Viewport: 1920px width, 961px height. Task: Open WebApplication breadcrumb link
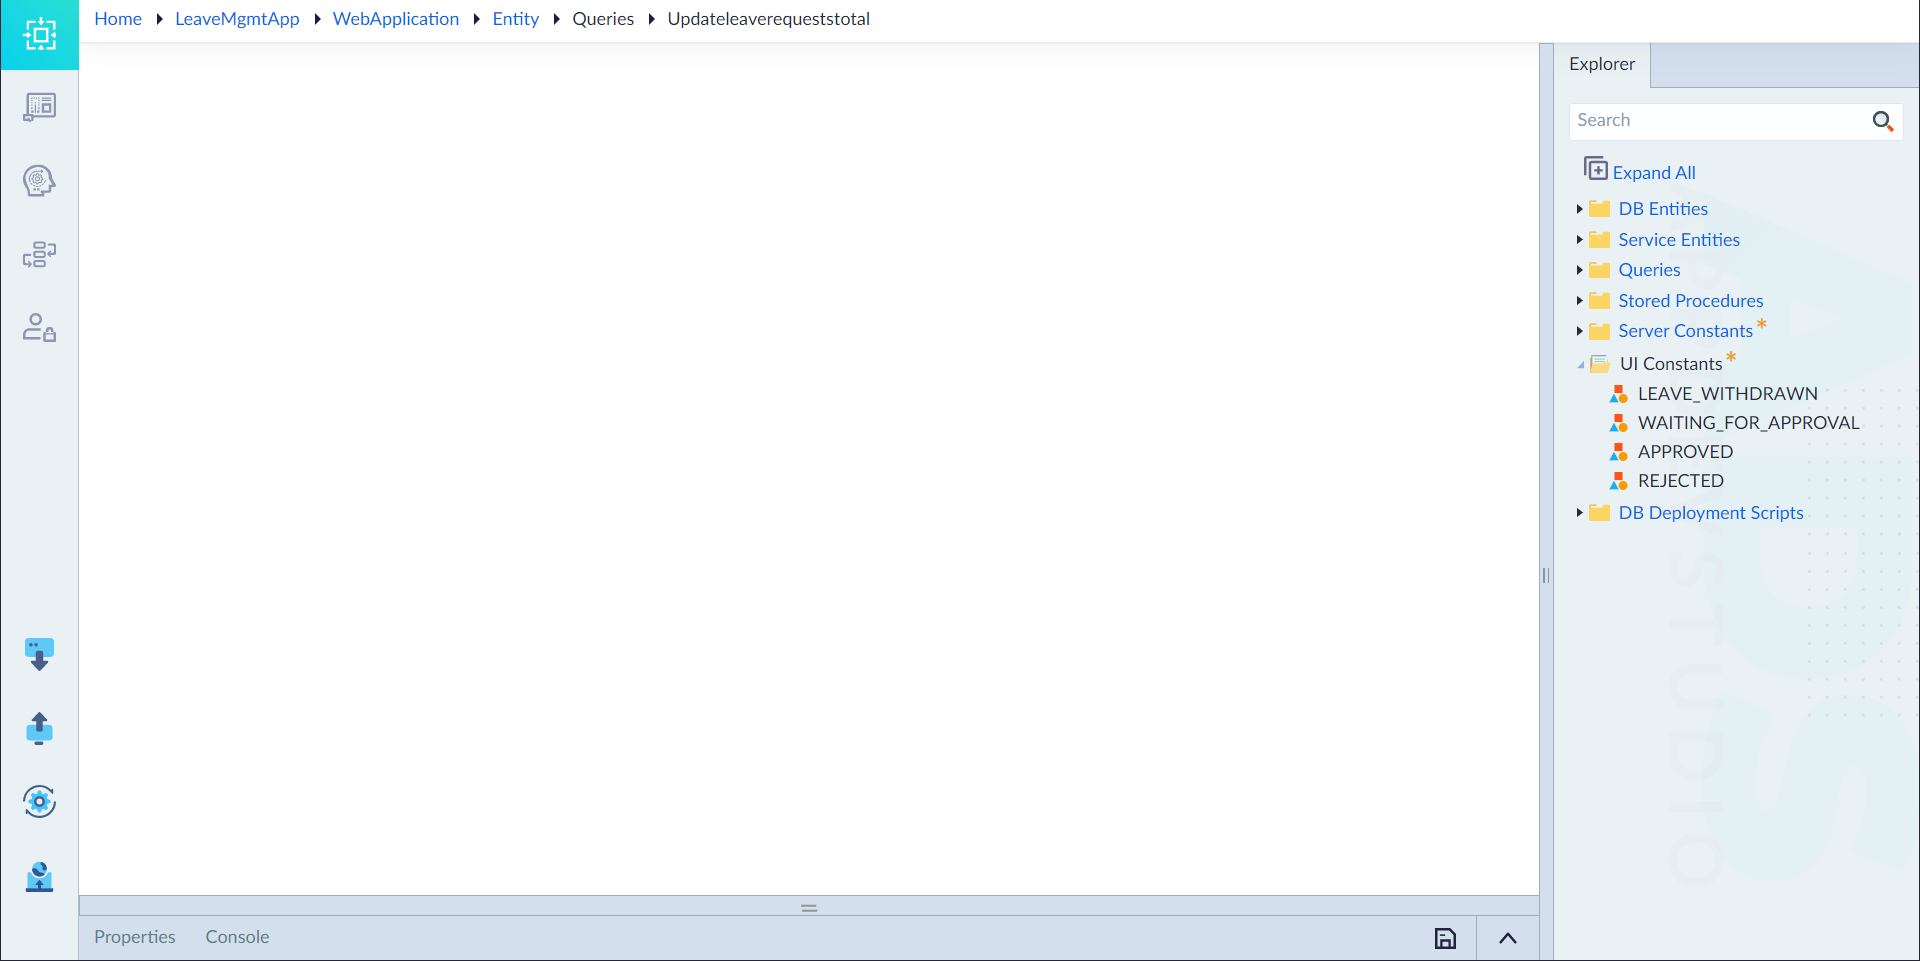coord(396,19)
